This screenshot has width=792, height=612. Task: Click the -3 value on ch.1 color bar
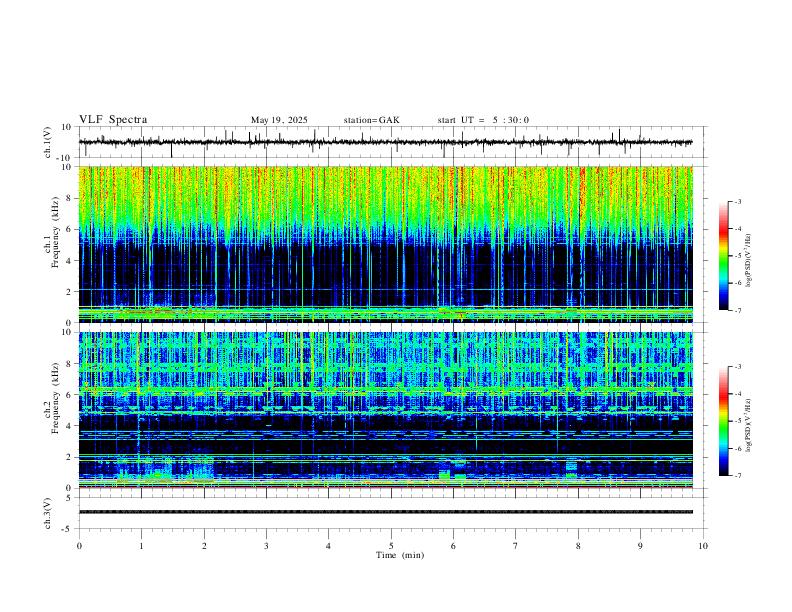tap(737, 201)
